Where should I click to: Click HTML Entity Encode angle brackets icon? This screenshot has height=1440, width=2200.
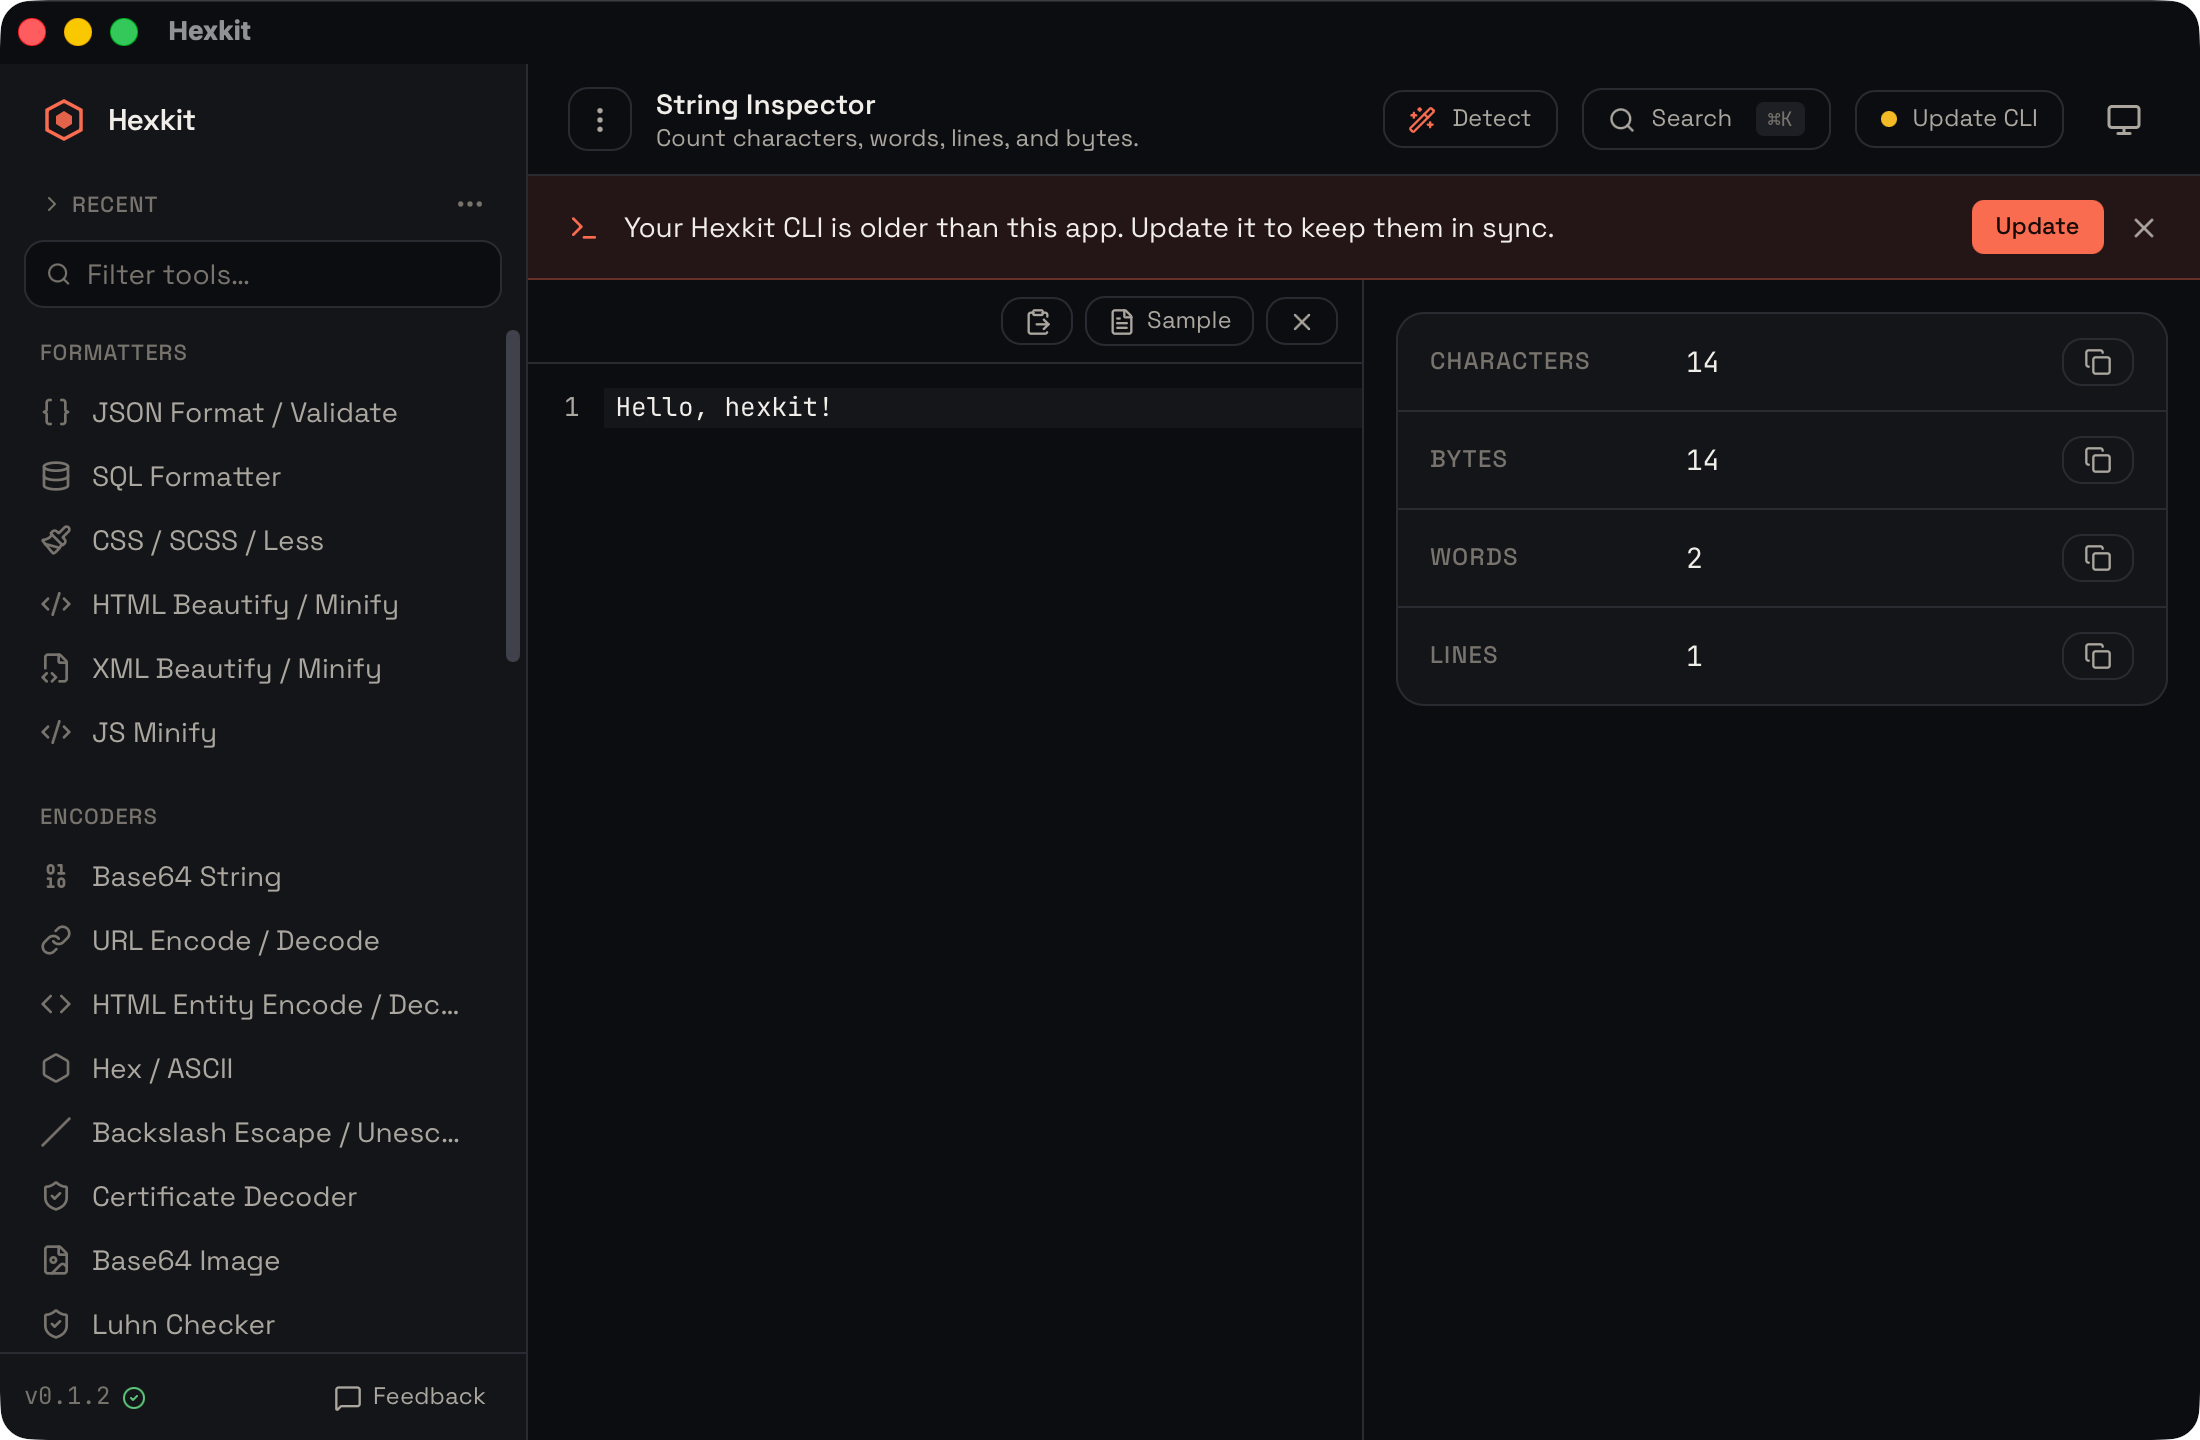56,1005
